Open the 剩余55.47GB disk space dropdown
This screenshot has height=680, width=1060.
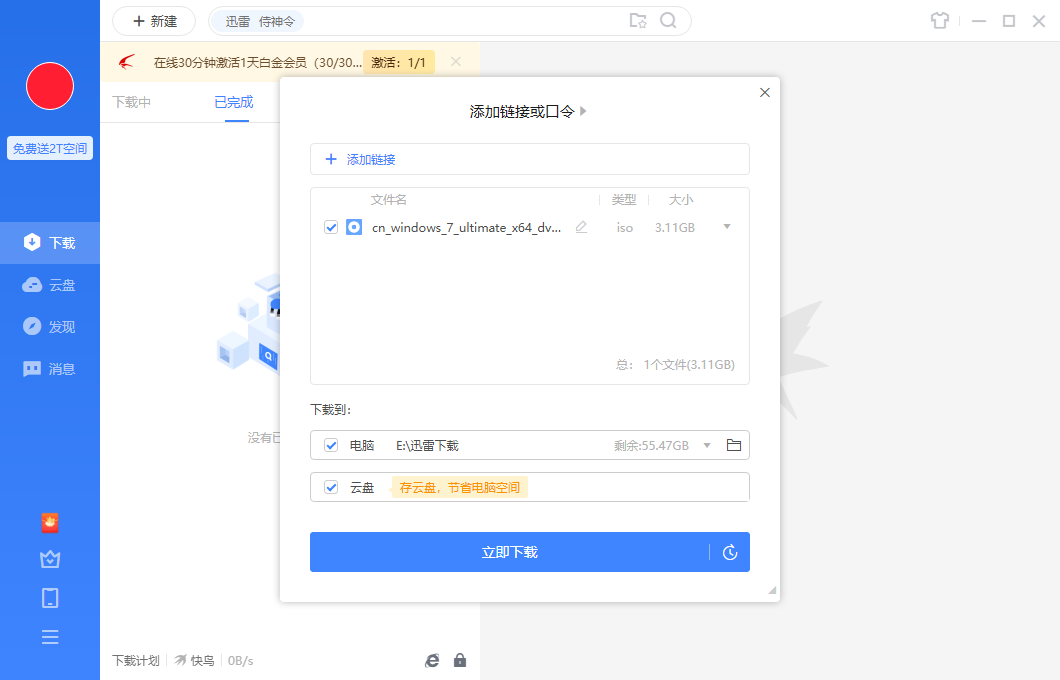pyautogui.click(x=706, y=445)
